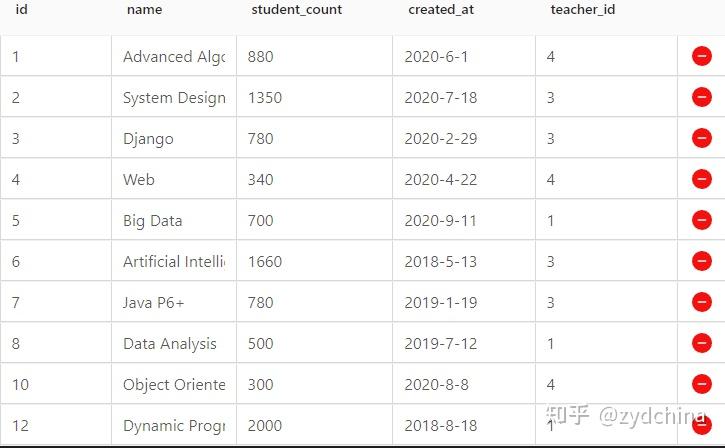Viewport: 725px width, 448px height.
Task: Select the teacher_id column header
Action: coord(583,10)
